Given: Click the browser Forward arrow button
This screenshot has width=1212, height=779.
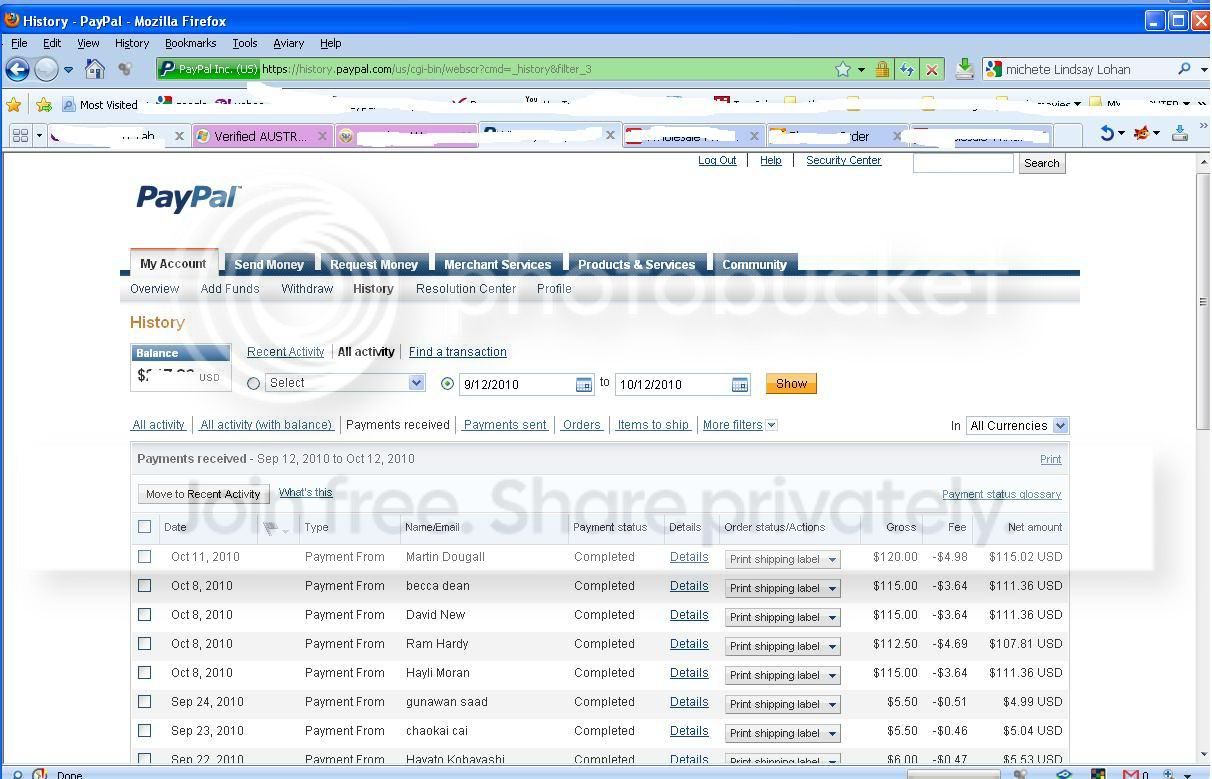Looking at the screenshot, I should click(46, 69).
